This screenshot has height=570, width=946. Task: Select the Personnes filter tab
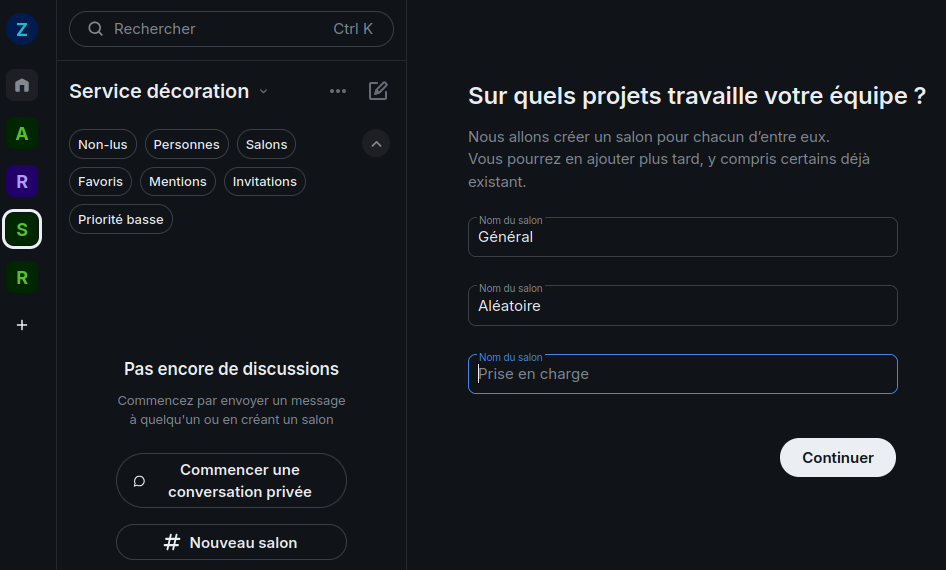[187, 144]
